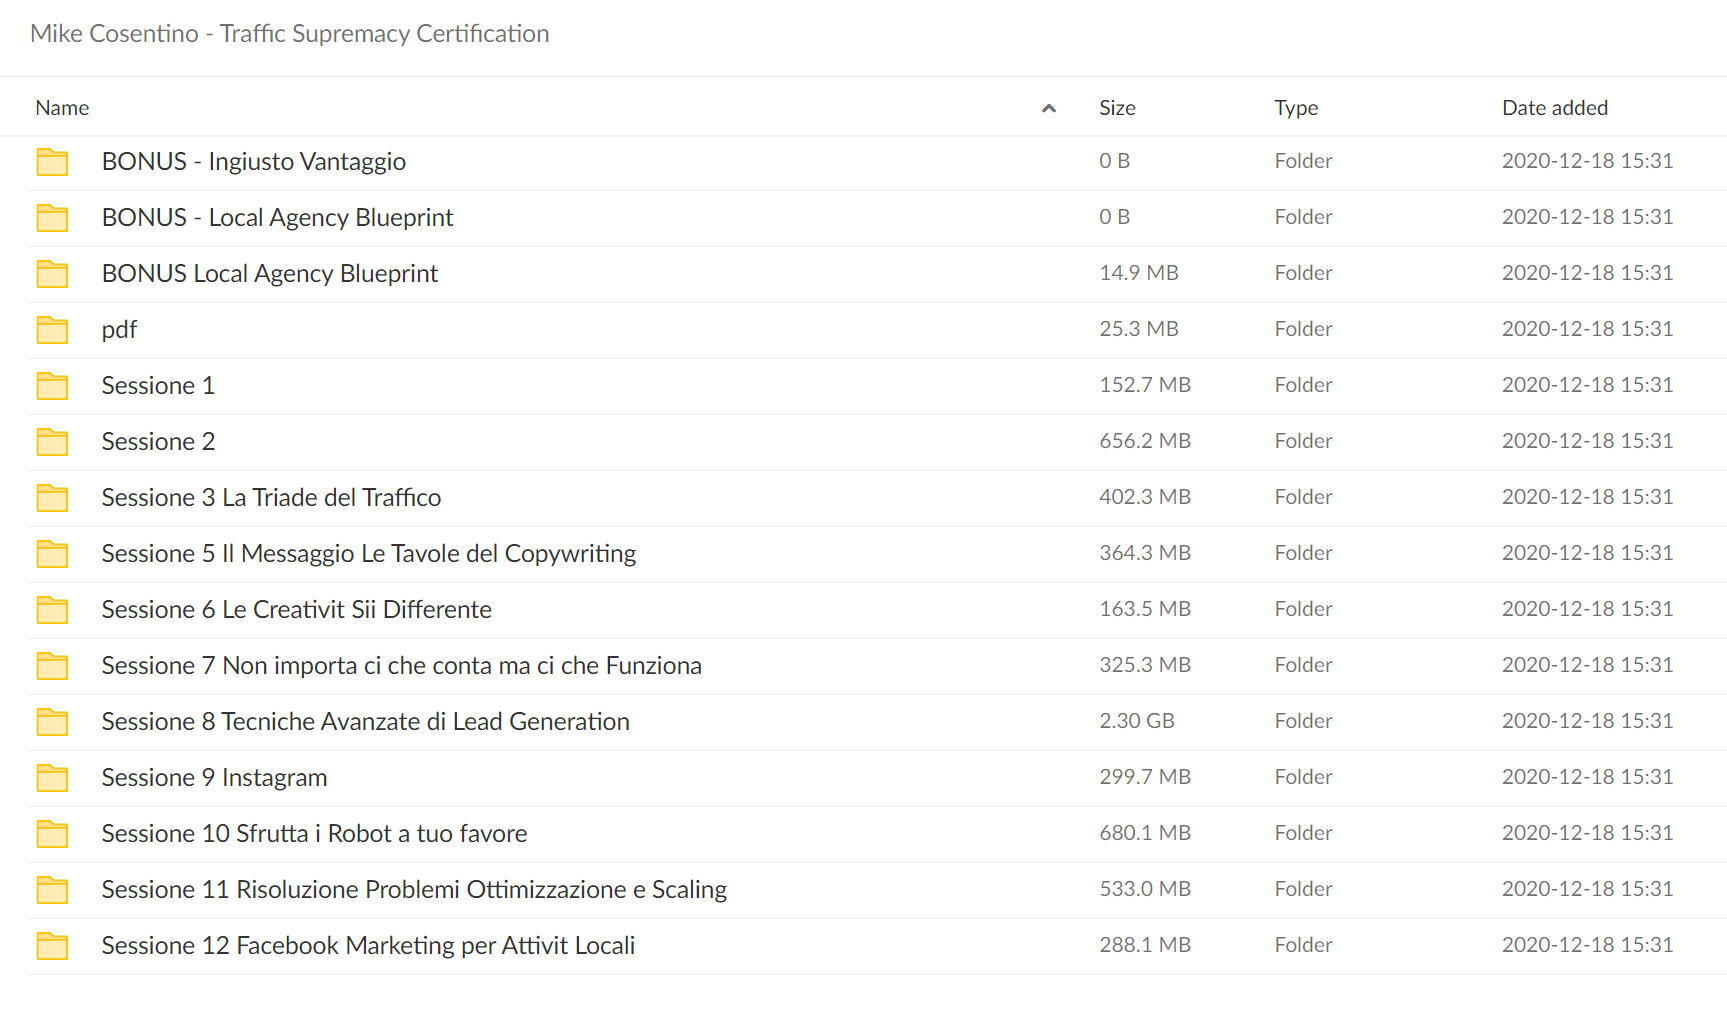This screenshot has height=1019, width=1727.
Task: Click the 656.2 MB size value
Action: click(1145, 441)
